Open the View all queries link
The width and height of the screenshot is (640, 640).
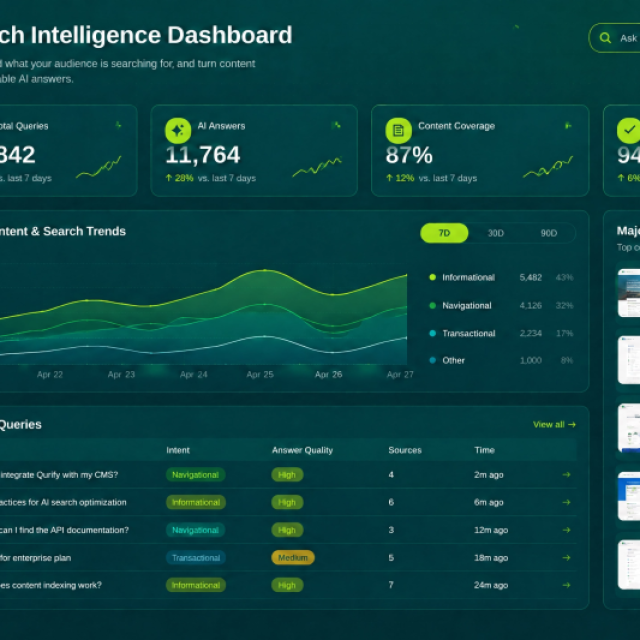pos(554,424)
